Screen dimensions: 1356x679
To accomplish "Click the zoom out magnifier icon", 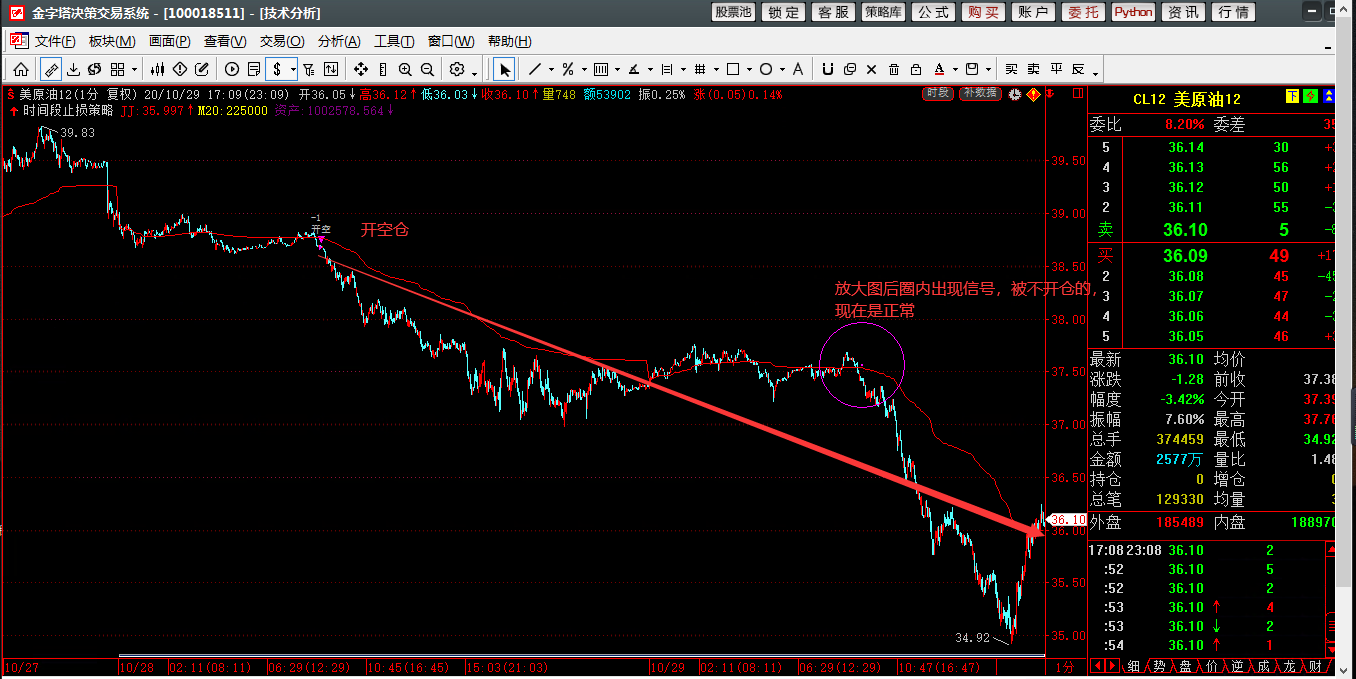I will point(427,69).
